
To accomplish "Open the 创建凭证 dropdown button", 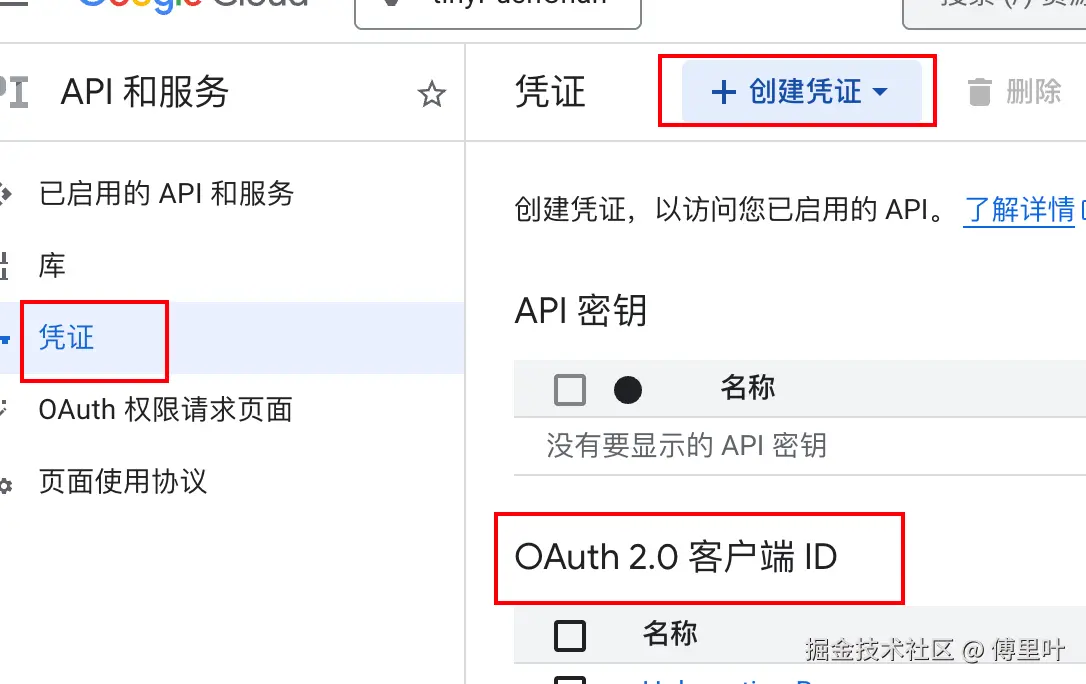I will (x=801, y=91).
